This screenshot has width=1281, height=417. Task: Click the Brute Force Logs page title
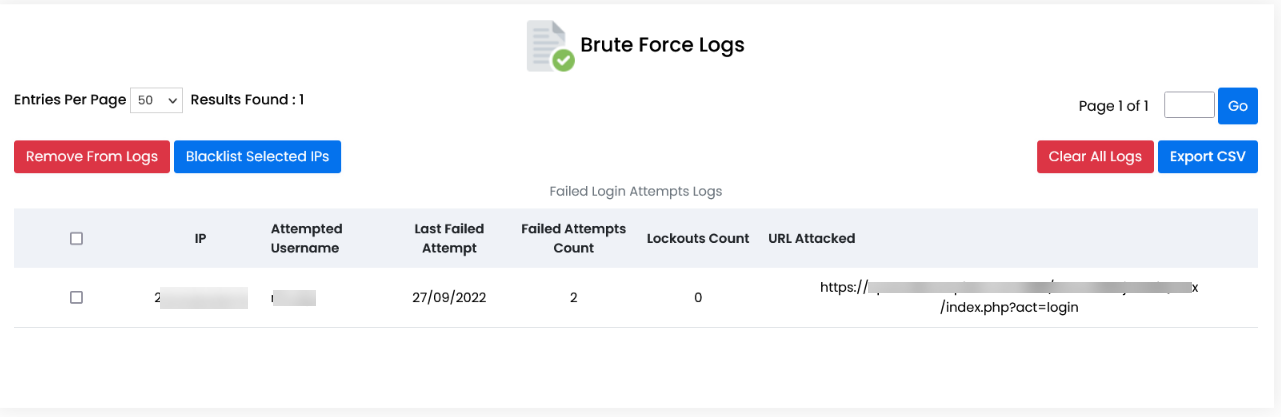click(x=662, y=45)
